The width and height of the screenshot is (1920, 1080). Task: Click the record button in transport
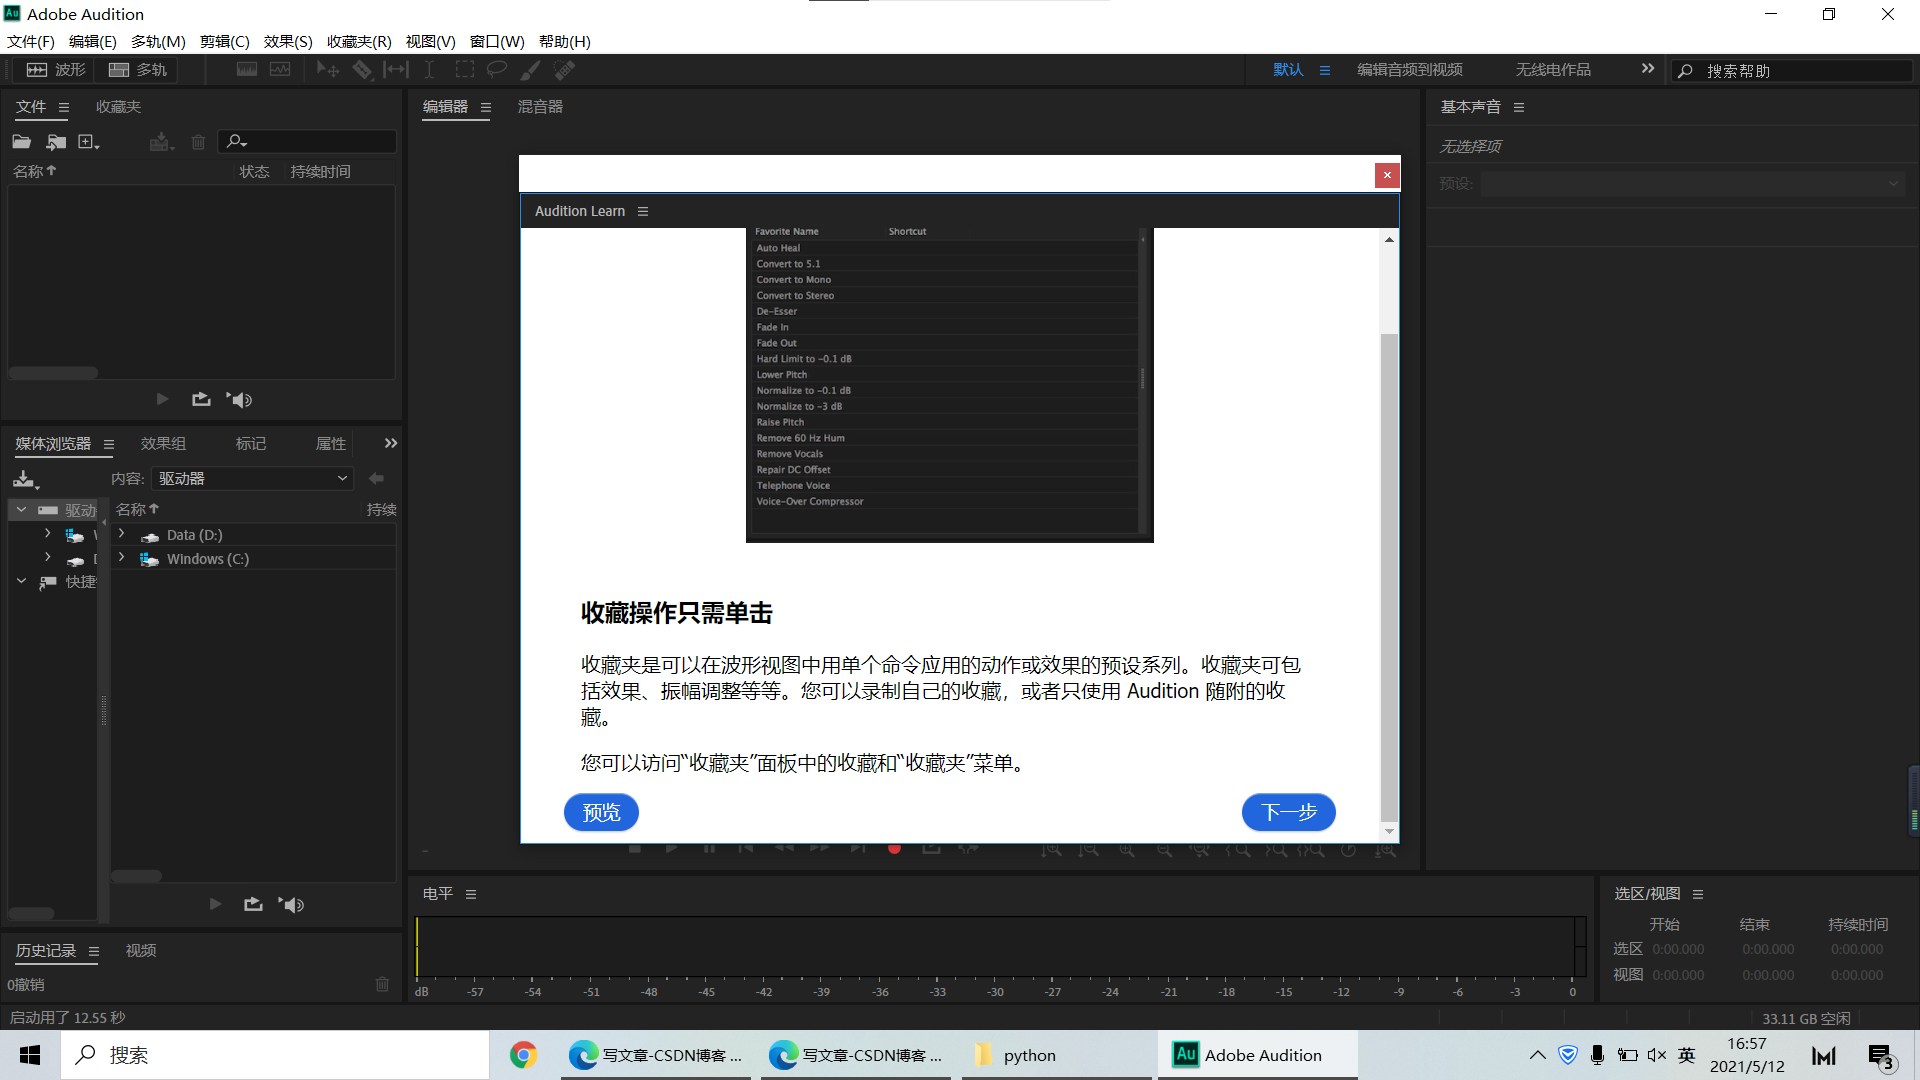tap(894, 849)
